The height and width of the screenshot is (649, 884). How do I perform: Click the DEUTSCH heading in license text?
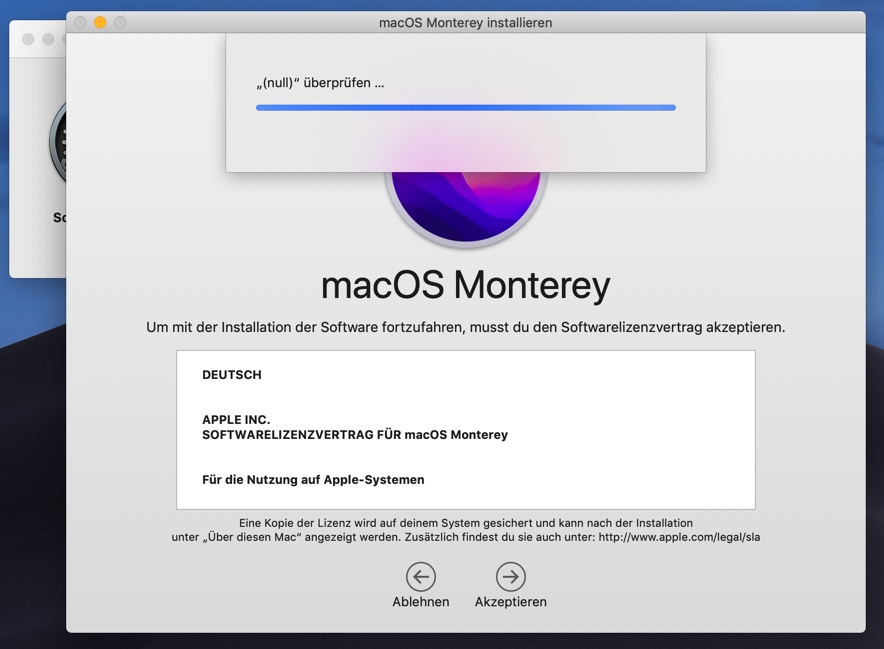click(232, 375)
